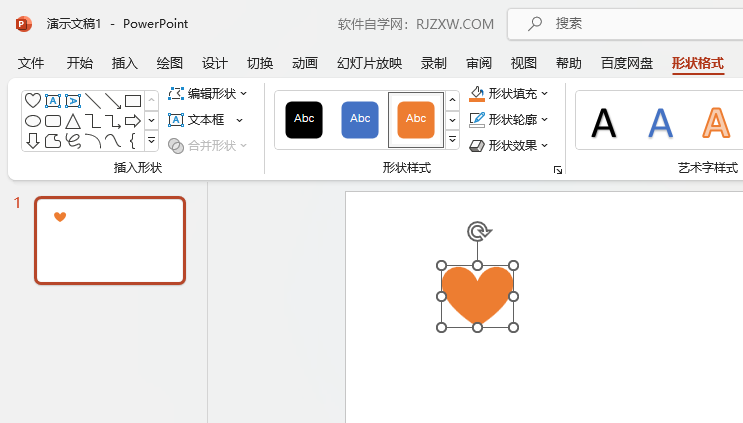Open the 形状效果 dropdown
Image resolution: width=743 pixels, height=423 pixels.
[508, 145]
